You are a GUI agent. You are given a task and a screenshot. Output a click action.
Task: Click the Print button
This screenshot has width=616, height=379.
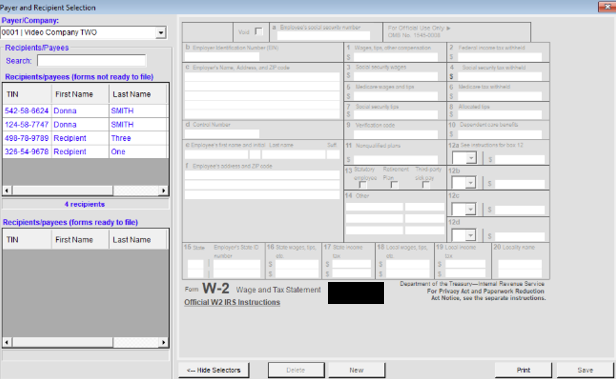[x=523, y=370]
